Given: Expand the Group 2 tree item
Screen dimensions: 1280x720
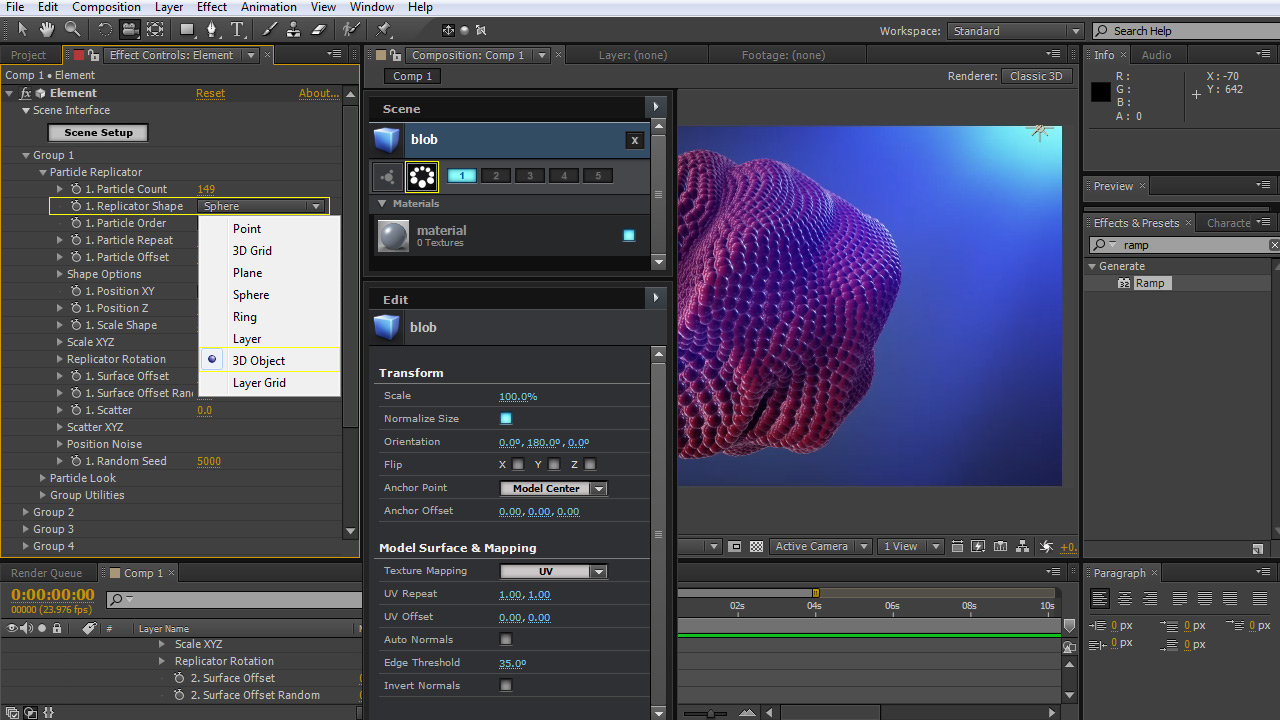Looking at the screenshot, I should [25, 512].
